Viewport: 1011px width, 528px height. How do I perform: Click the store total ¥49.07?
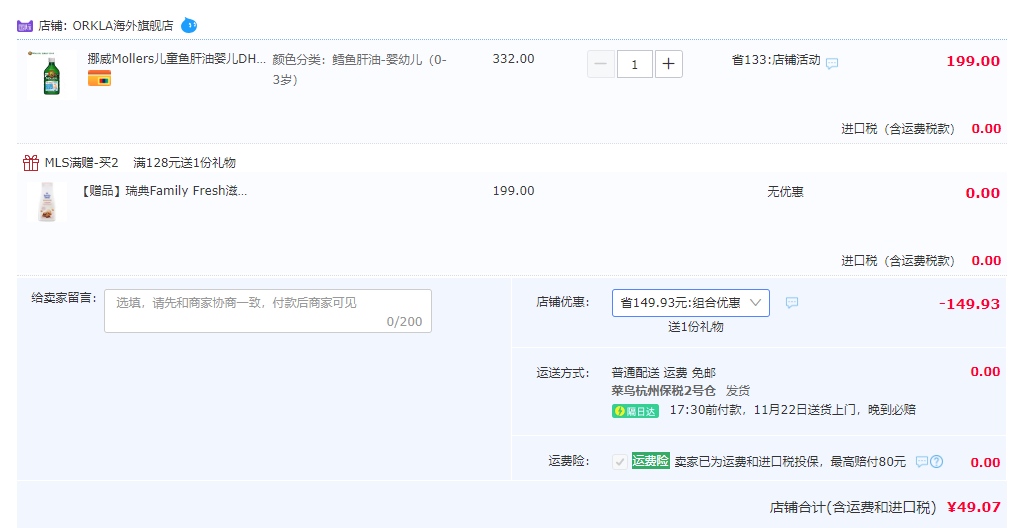pos(974,507)
